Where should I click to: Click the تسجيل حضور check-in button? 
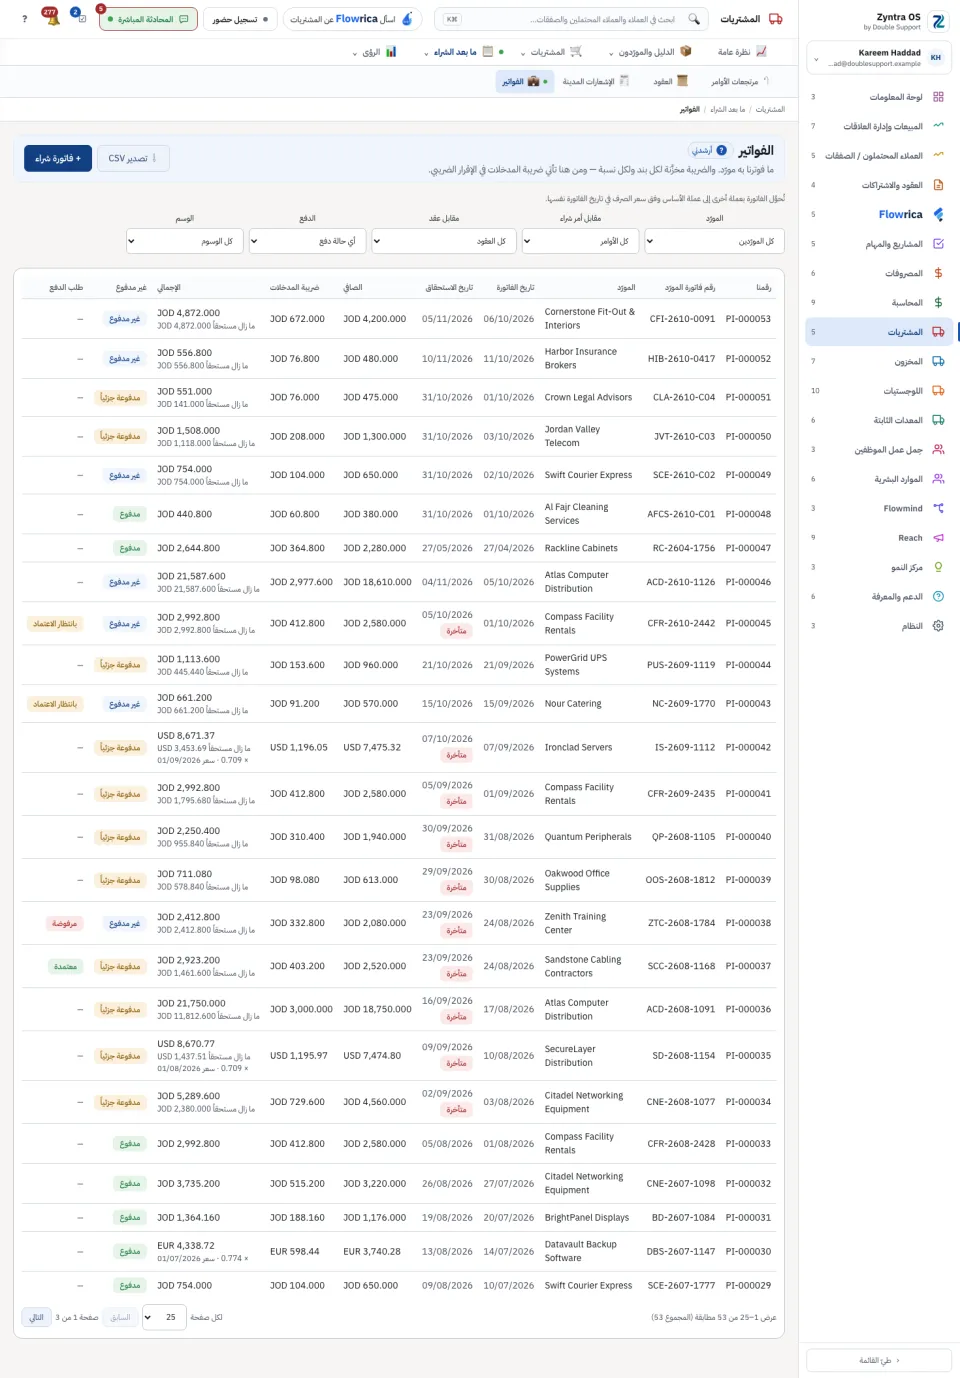click(239, 19)
